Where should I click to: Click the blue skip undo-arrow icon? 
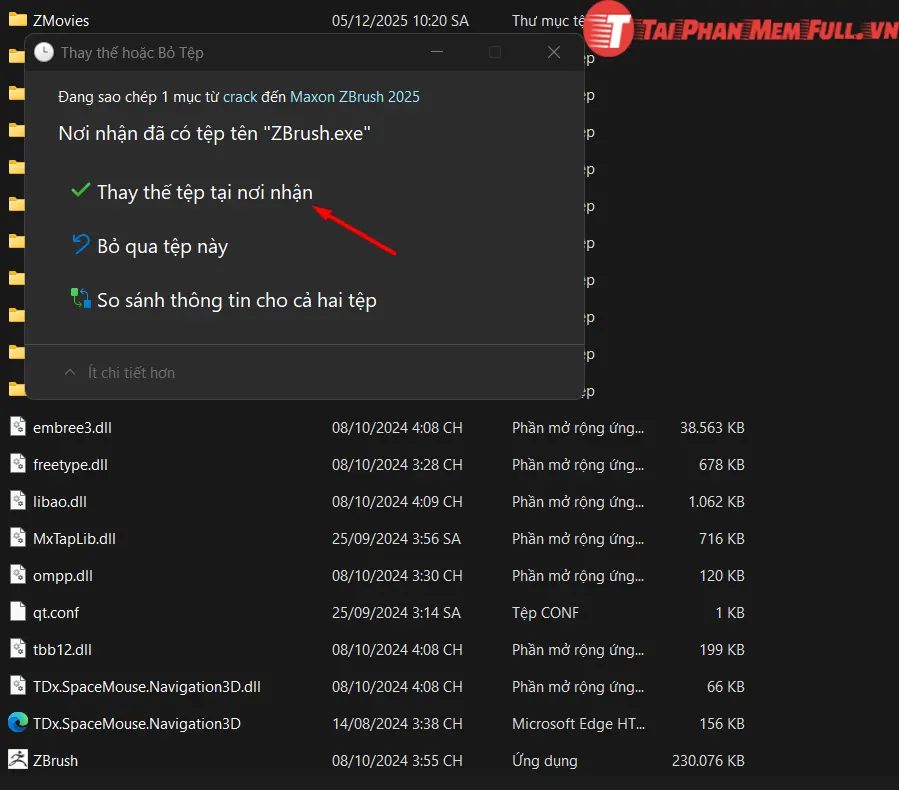[x=81, y=245]
